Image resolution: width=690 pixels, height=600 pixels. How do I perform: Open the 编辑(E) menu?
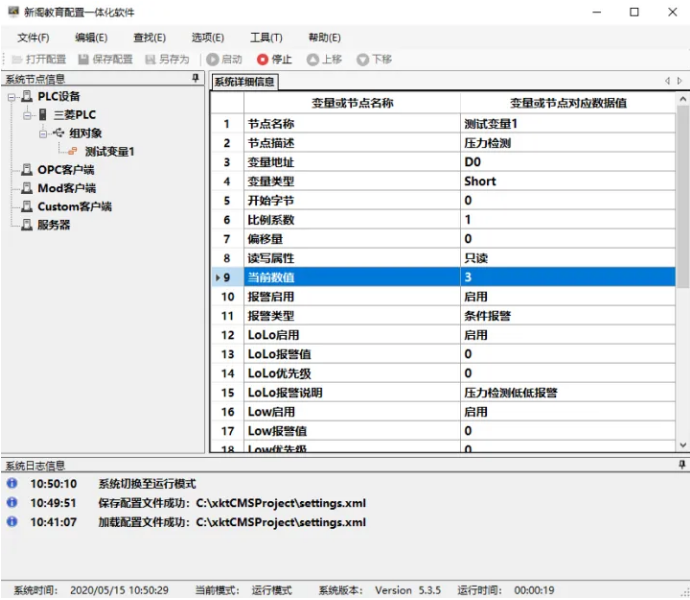pyautogui.click(x=91, y=38)
